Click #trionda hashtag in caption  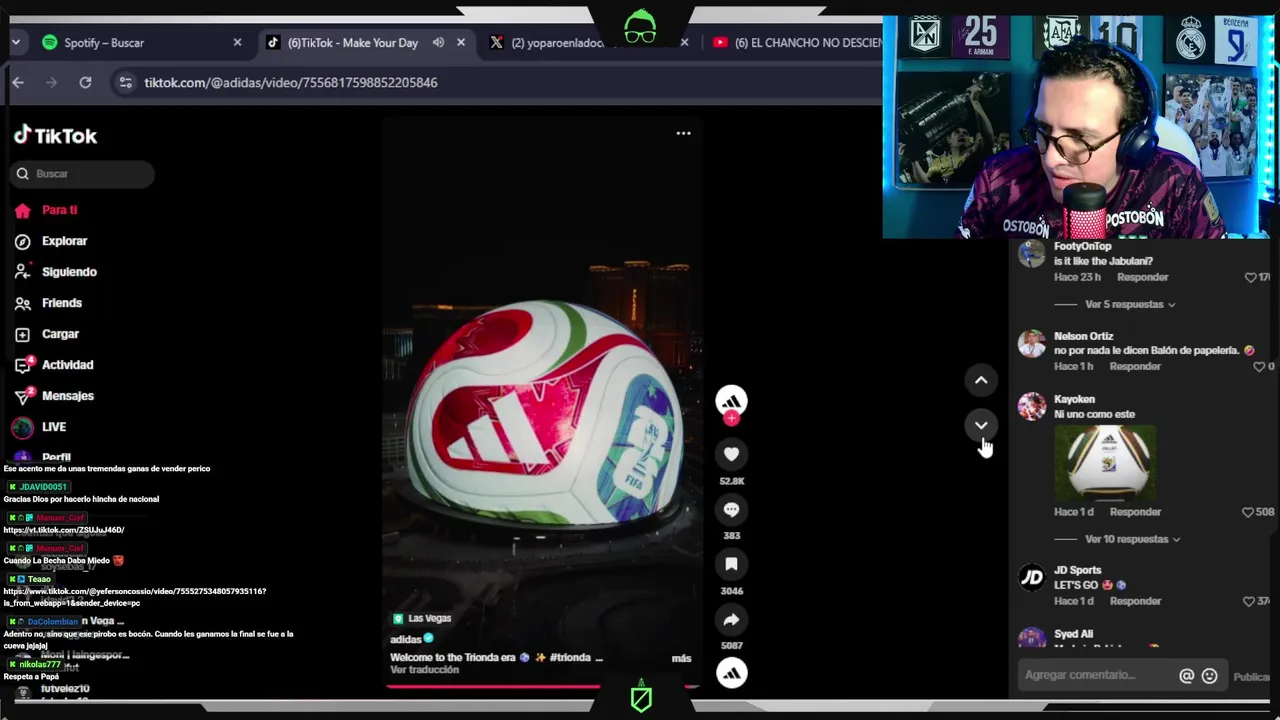[570, 658]
